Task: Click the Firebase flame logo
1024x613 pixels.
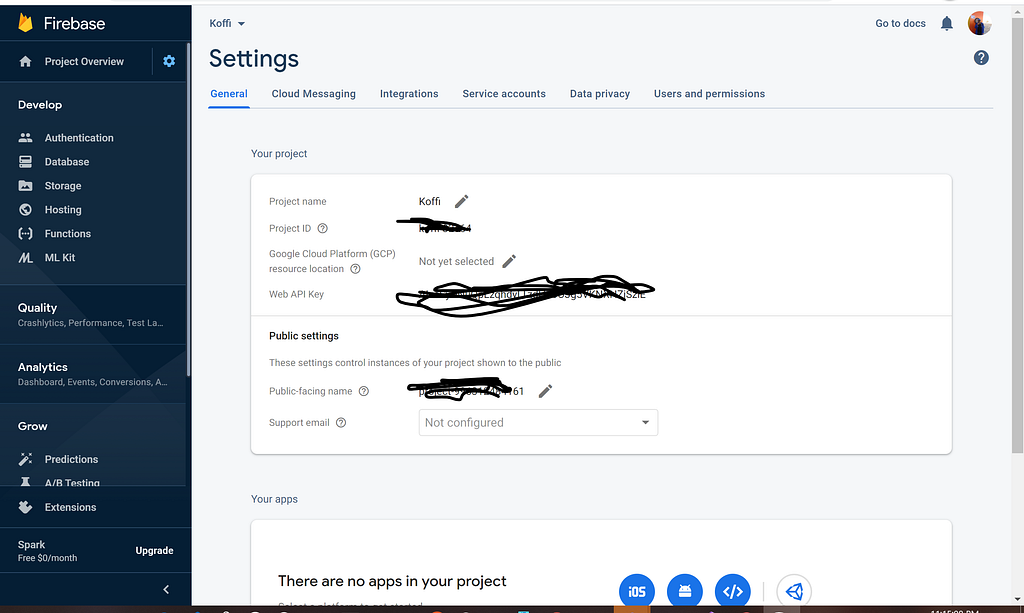Action: 25,23
